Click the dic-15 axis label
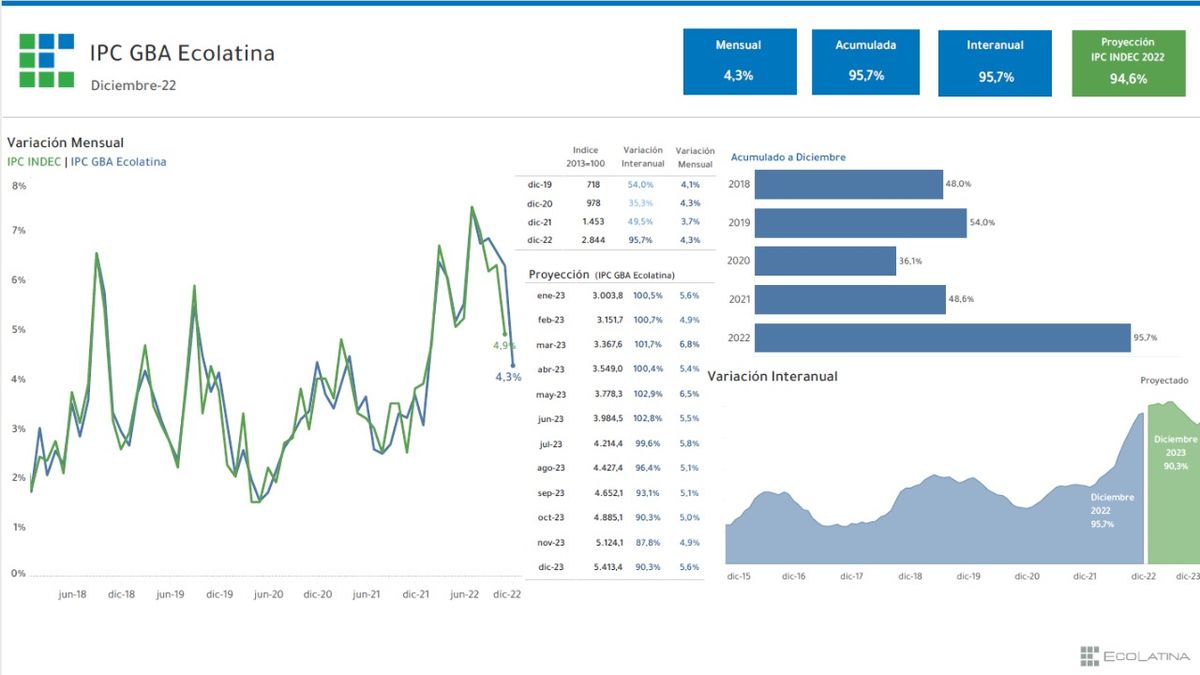Screen dimensions: 1200x675 [739, 576]
